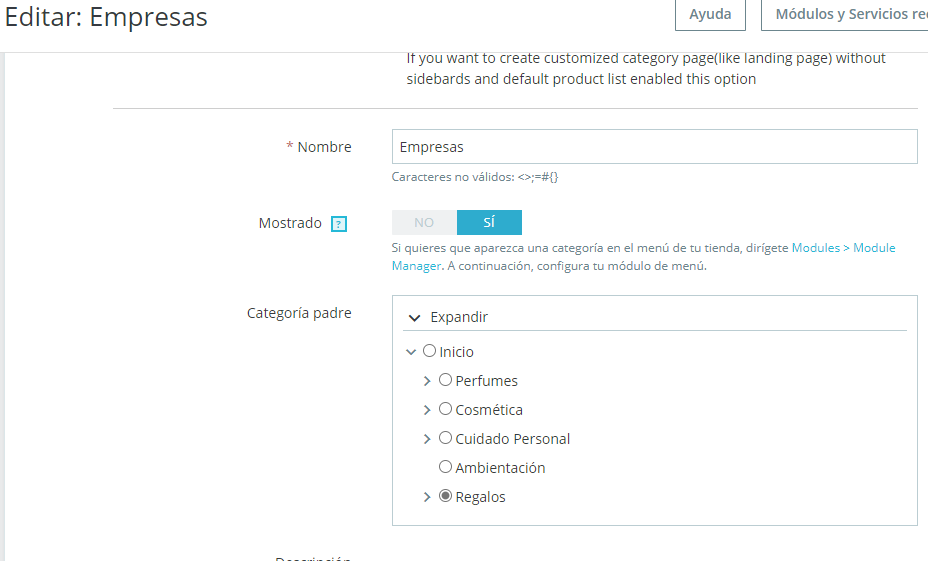This screenshot has height=561, width=928.
Task: Collapse the Inicio tree node
Action: (411, 352)
